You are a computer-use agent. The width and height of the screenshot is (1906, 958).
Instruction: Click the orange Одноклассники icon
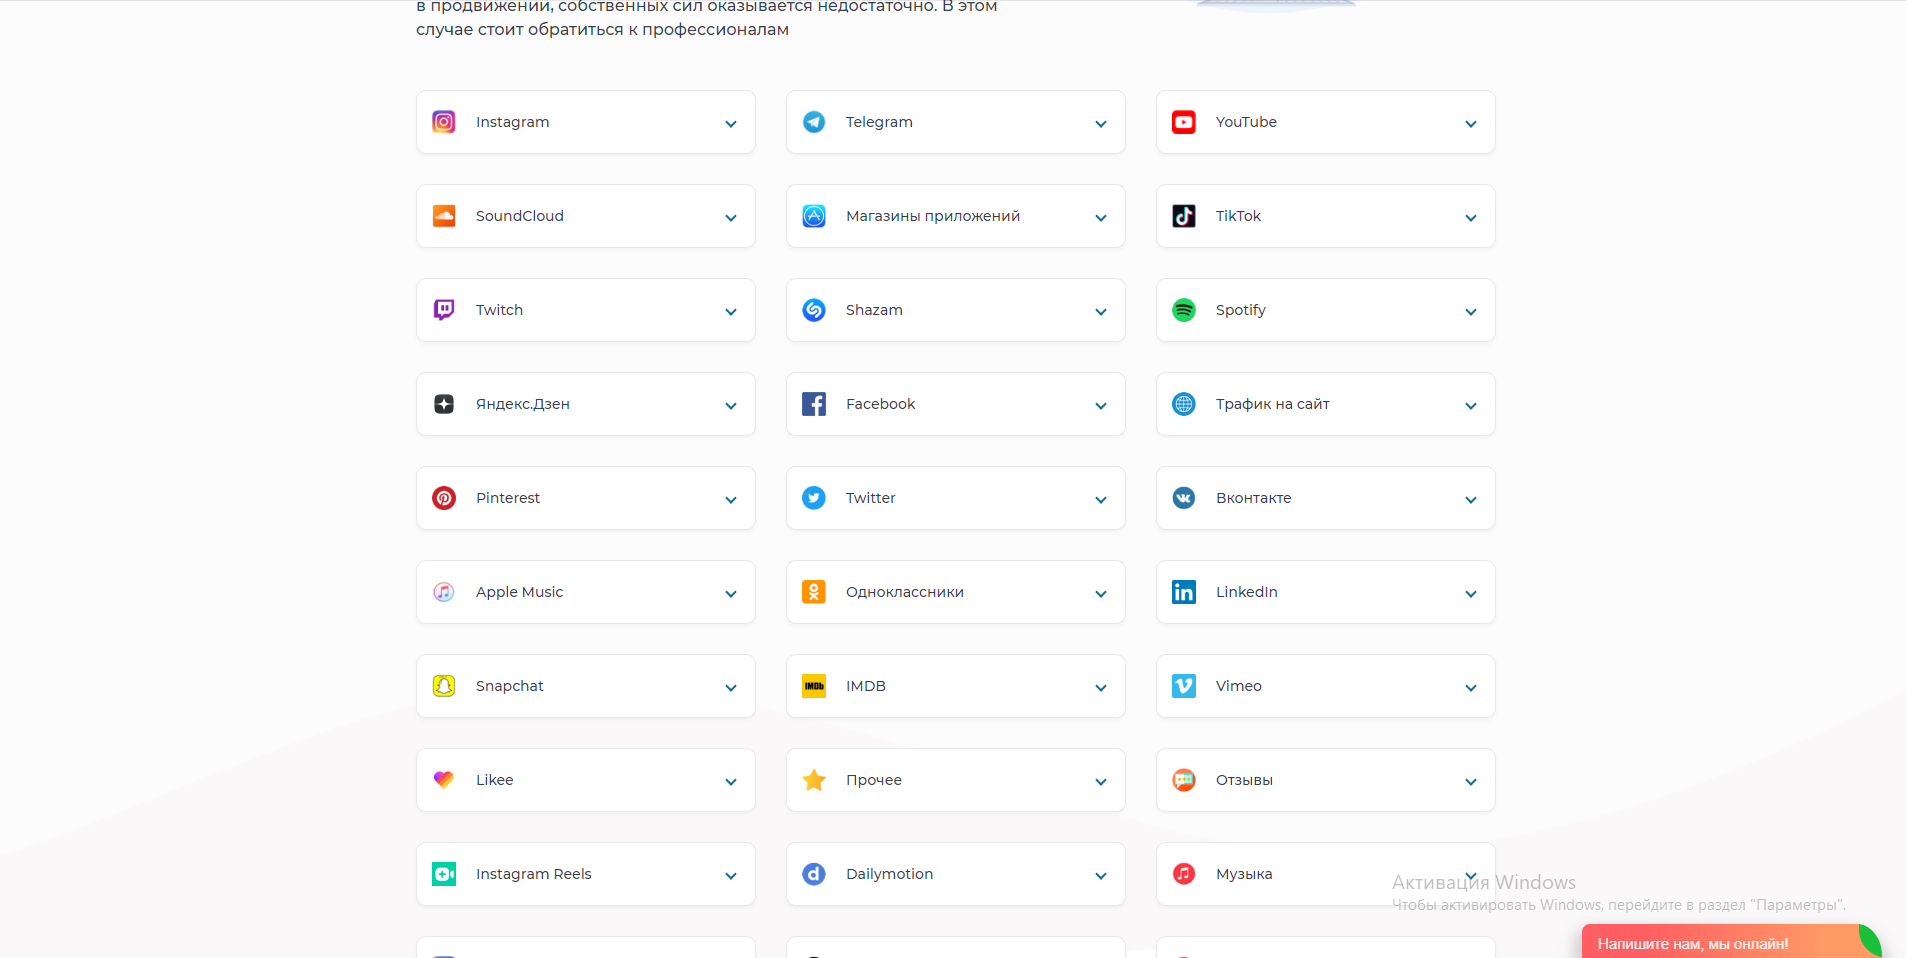pyautogui.click(x=814, y=592)
